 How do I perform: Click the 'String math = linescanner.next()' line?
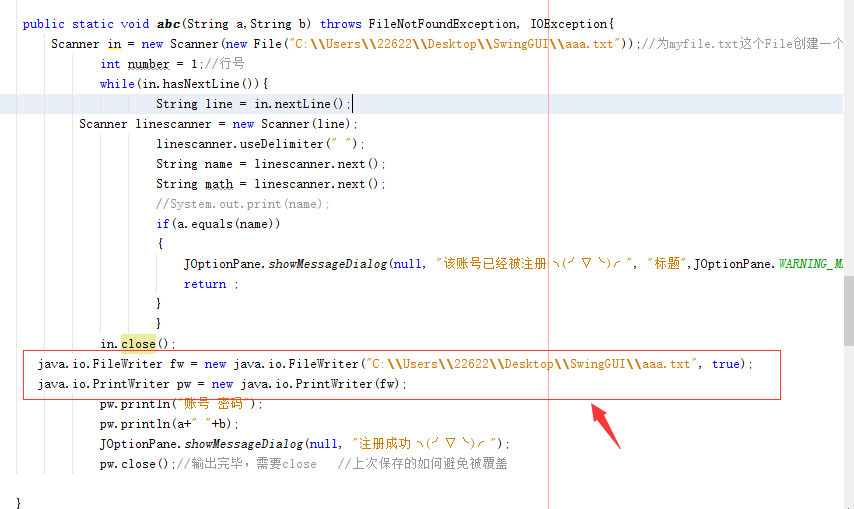pos(271,184)
